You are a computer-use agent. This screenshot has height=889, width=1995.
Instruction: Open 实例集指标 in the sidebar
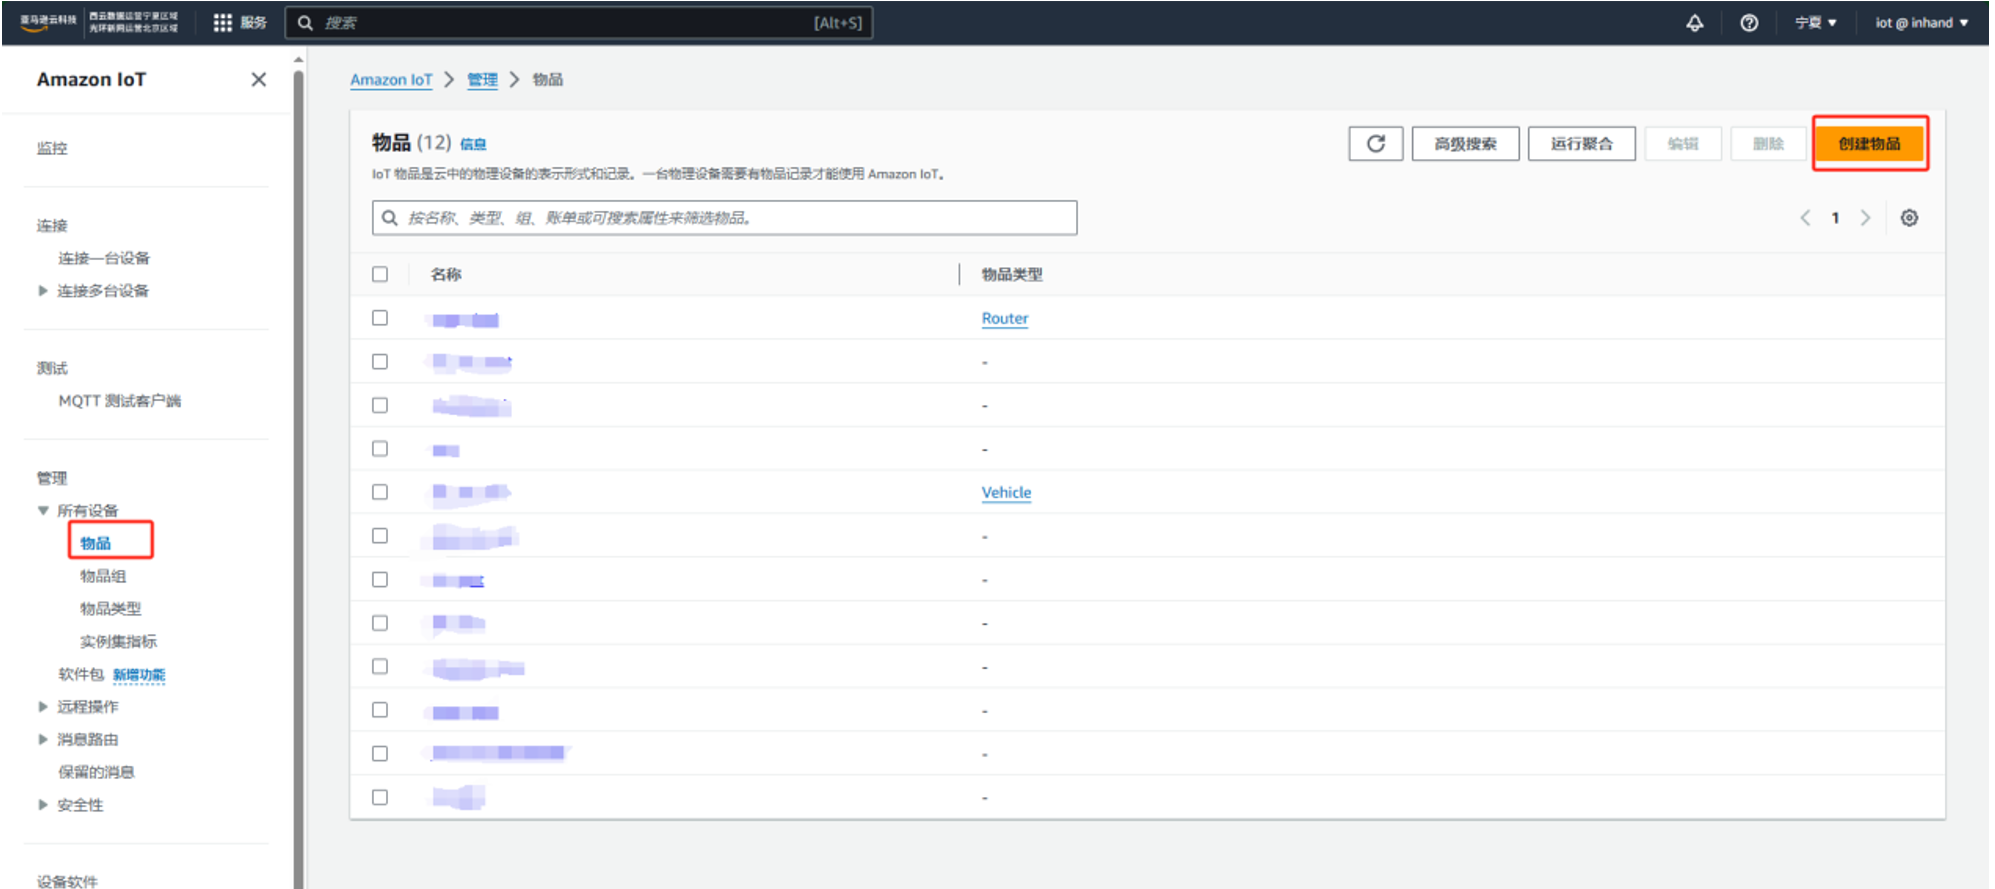point(119,641)
